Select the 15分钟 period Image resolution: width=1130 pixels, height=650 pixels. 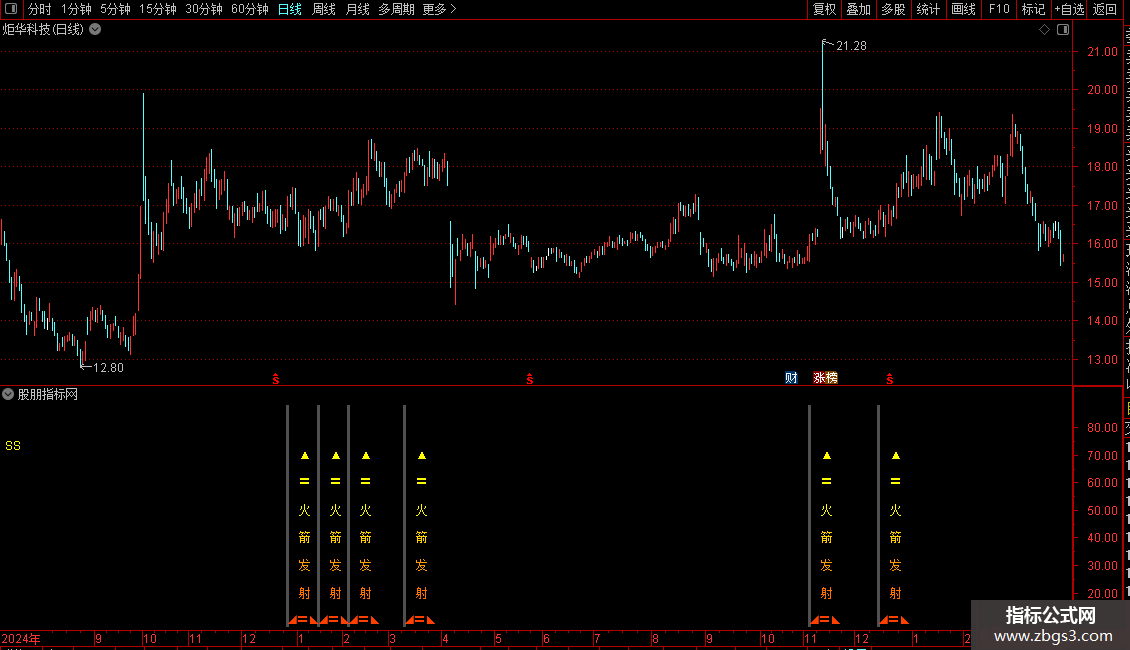(158, 9)
